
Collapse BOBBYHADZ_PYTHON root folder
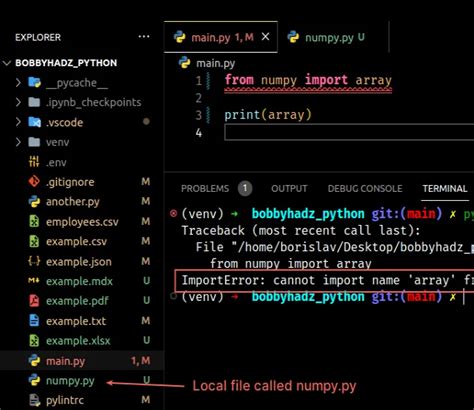tap(7, 63)
